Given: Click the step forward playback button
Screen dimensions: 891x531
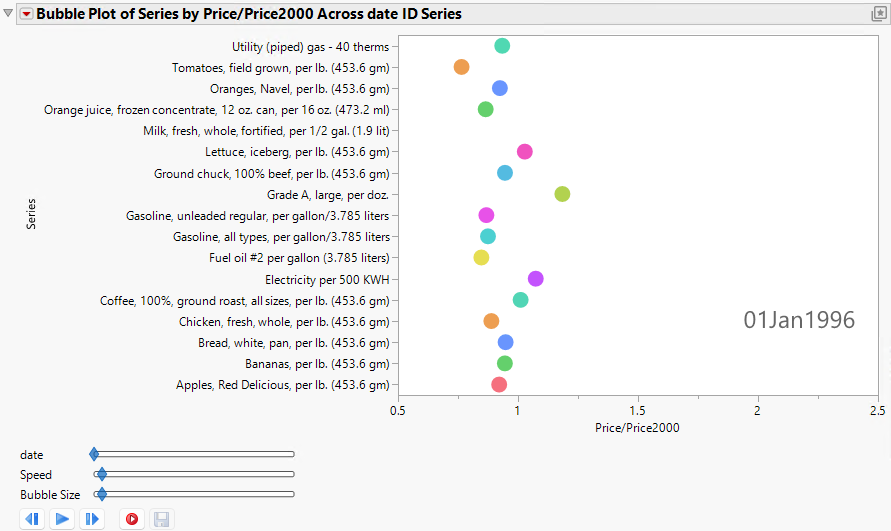Looking at the screenshot, I should tap(92, 519).
